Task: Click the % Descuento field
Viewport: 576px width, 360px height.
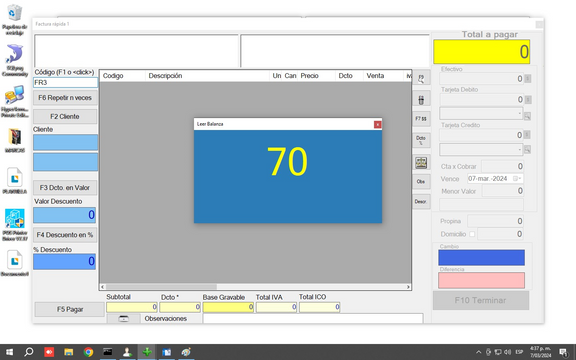Action: tap(65, 262)
